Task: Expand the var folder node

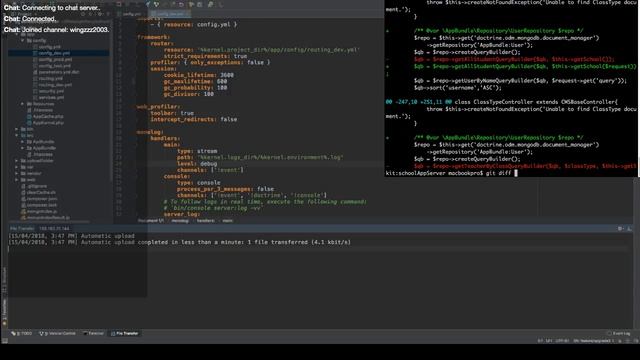Action: pos(17,167)
